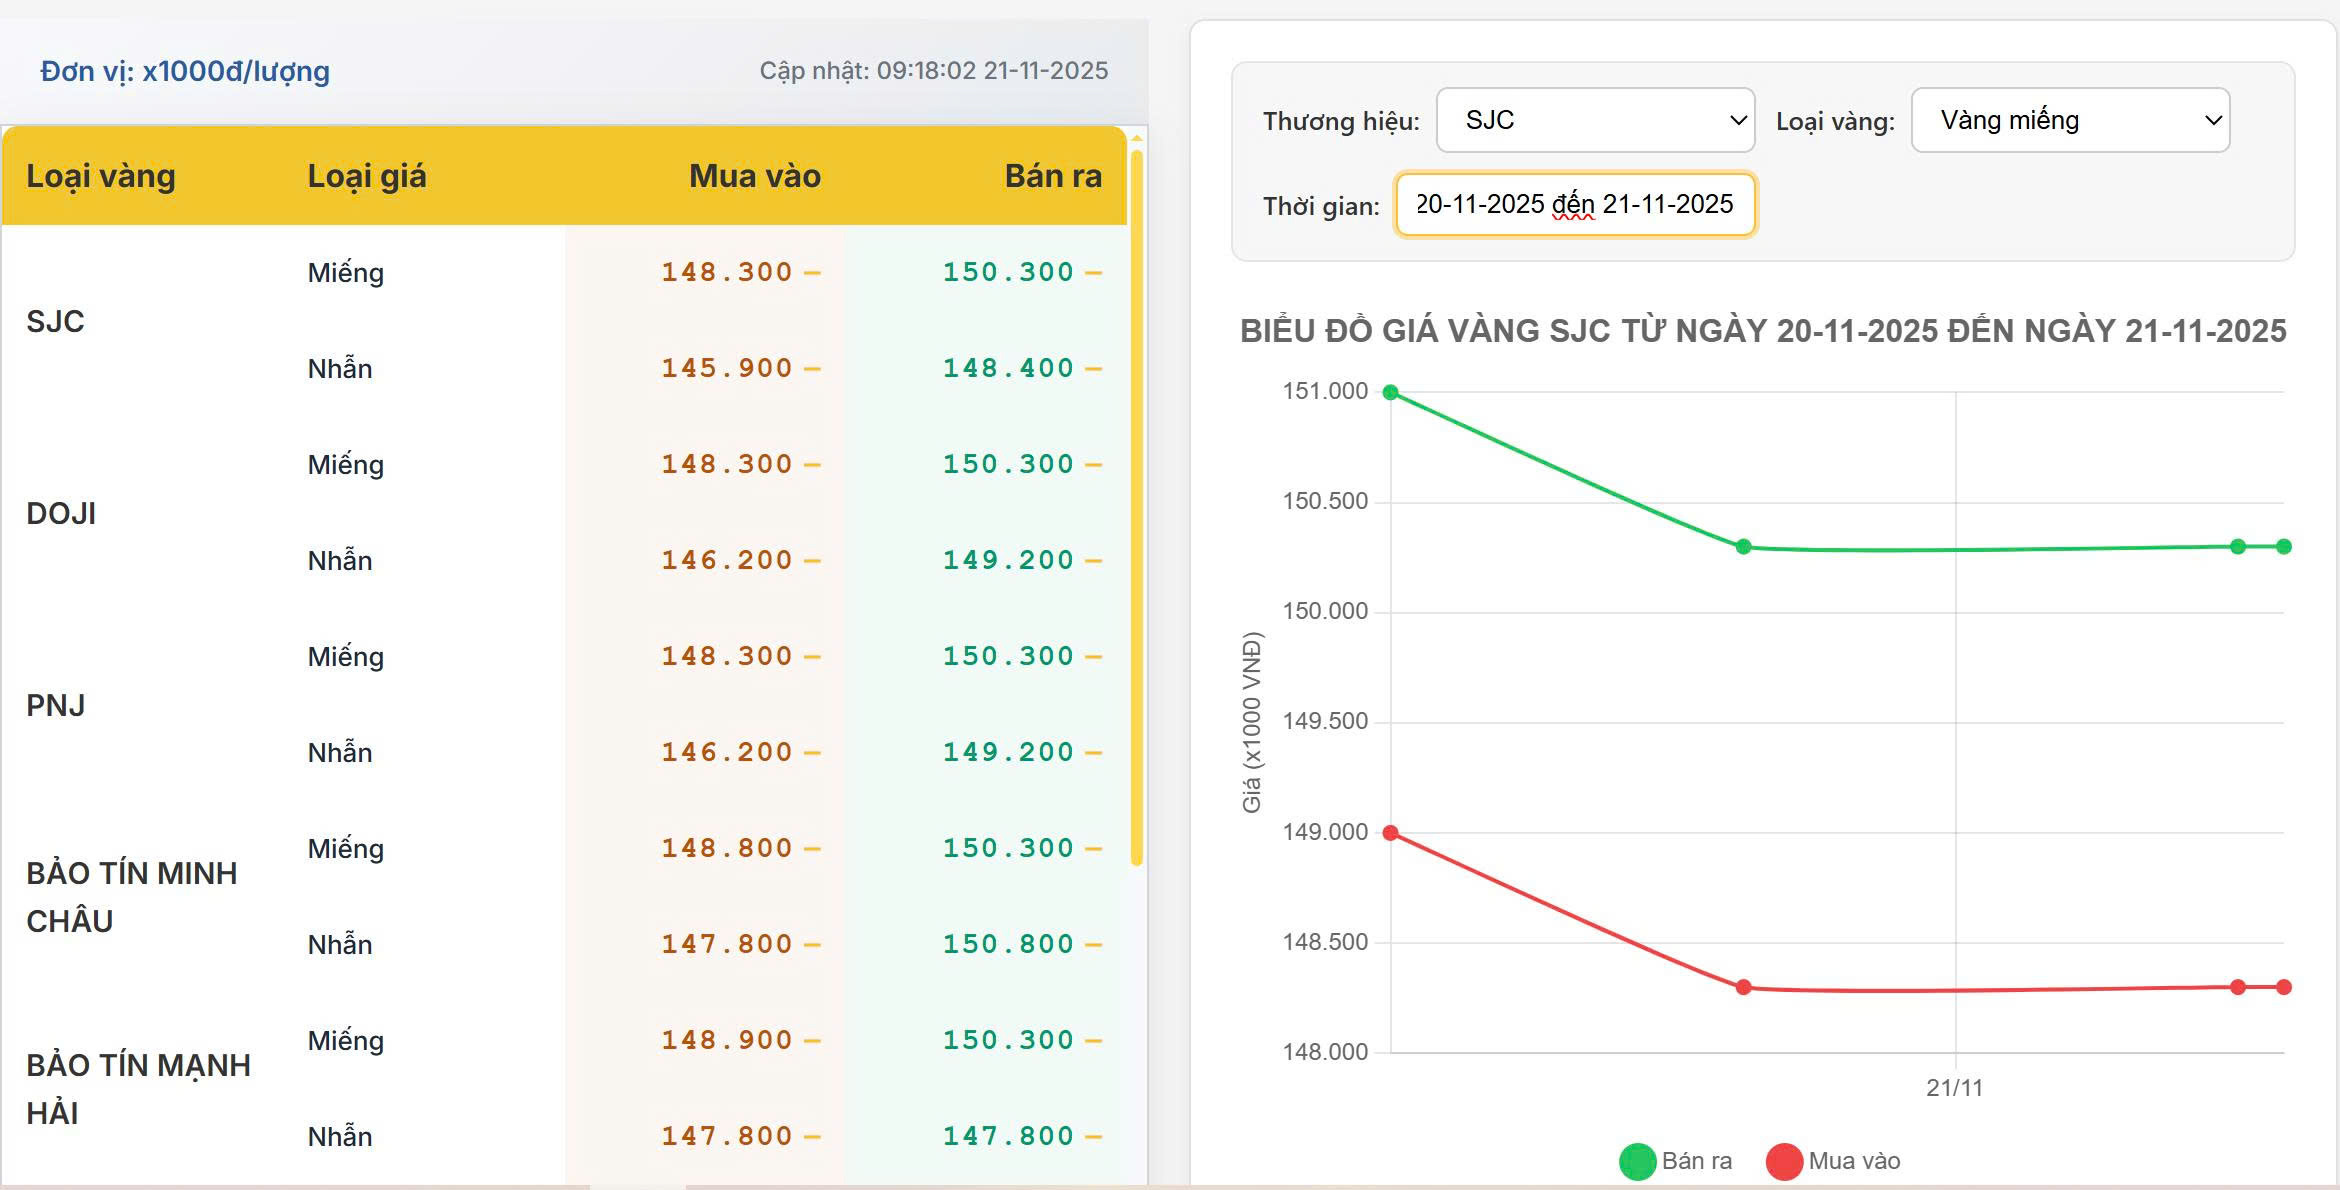Toggle the red Mua vào legend swatch
The image size is (2340, 1190).
1784,1161
